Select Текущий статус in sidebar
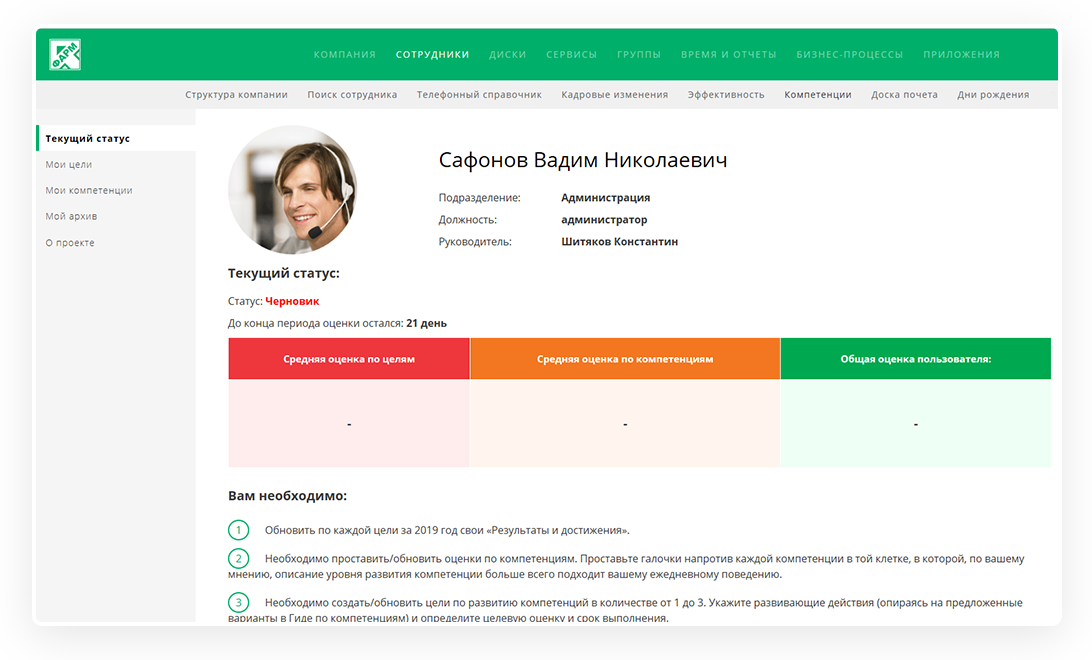The image size is (1092, 660). 116,138
